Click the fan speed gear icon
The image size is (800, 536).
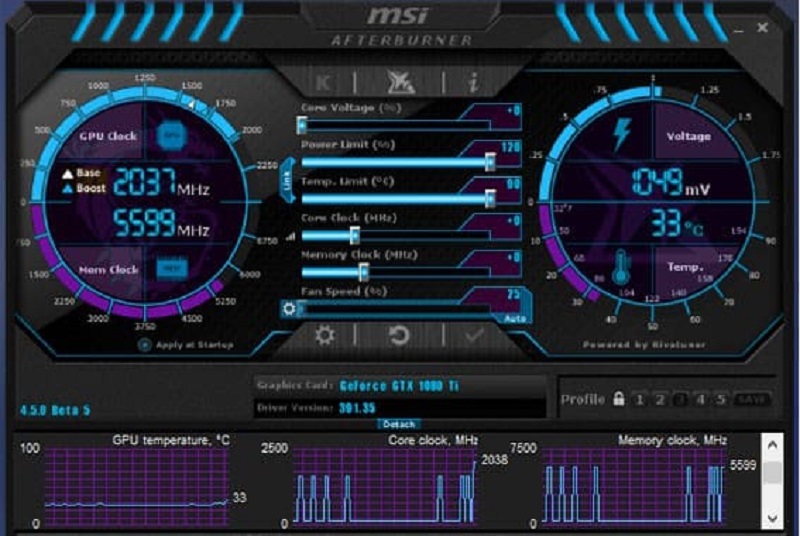pos(289,309)
